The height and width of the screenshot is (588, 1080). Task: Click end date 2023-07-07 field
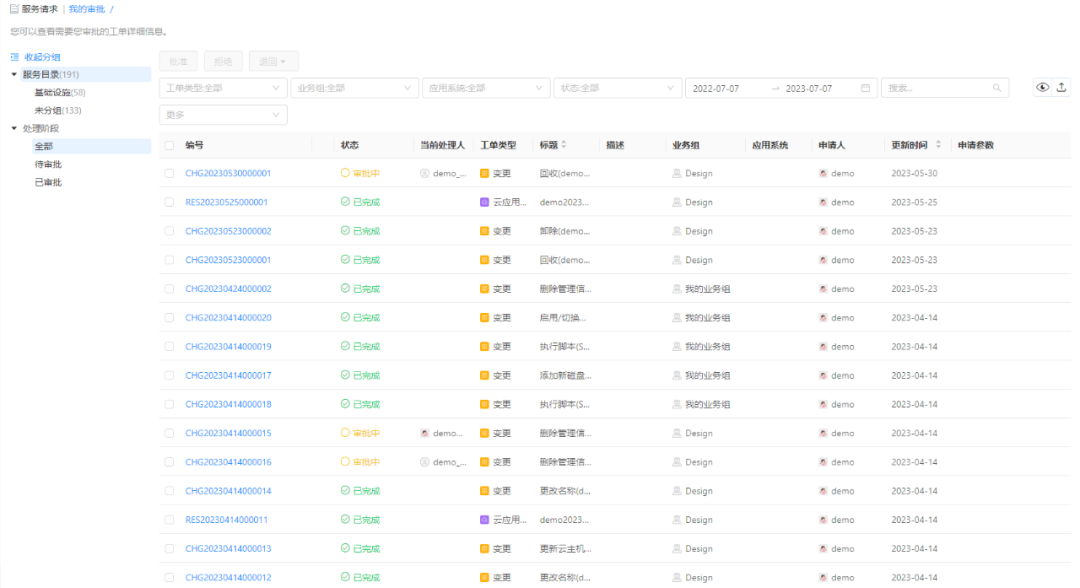click(x=809, y=88)
